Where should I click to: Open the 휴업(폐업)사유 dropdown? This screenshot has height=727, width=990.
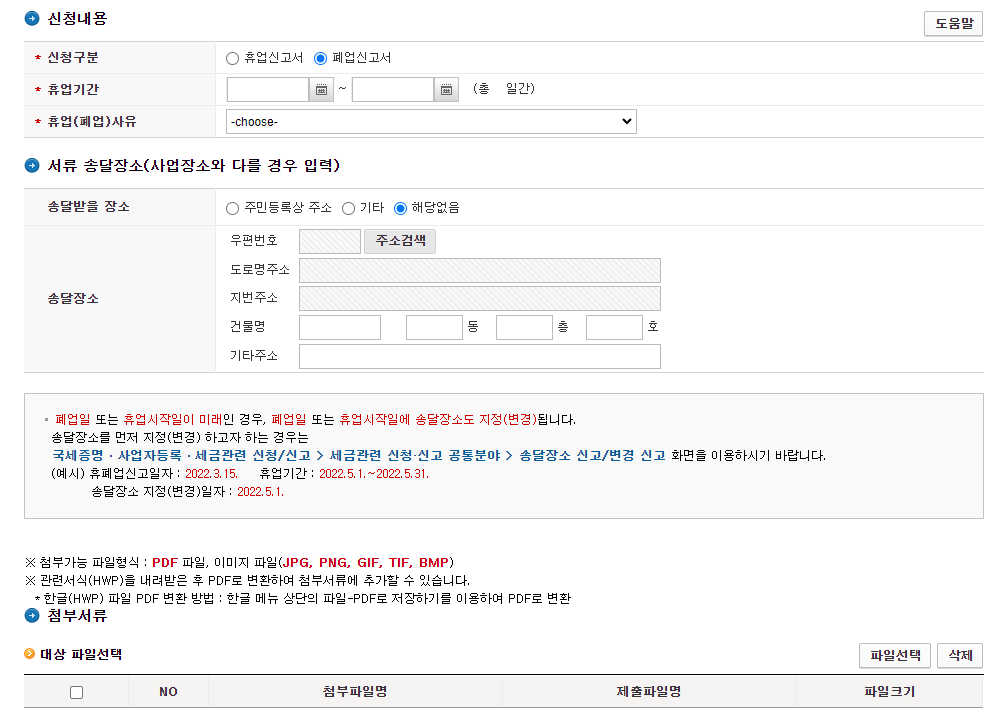[x=430, y=121]
